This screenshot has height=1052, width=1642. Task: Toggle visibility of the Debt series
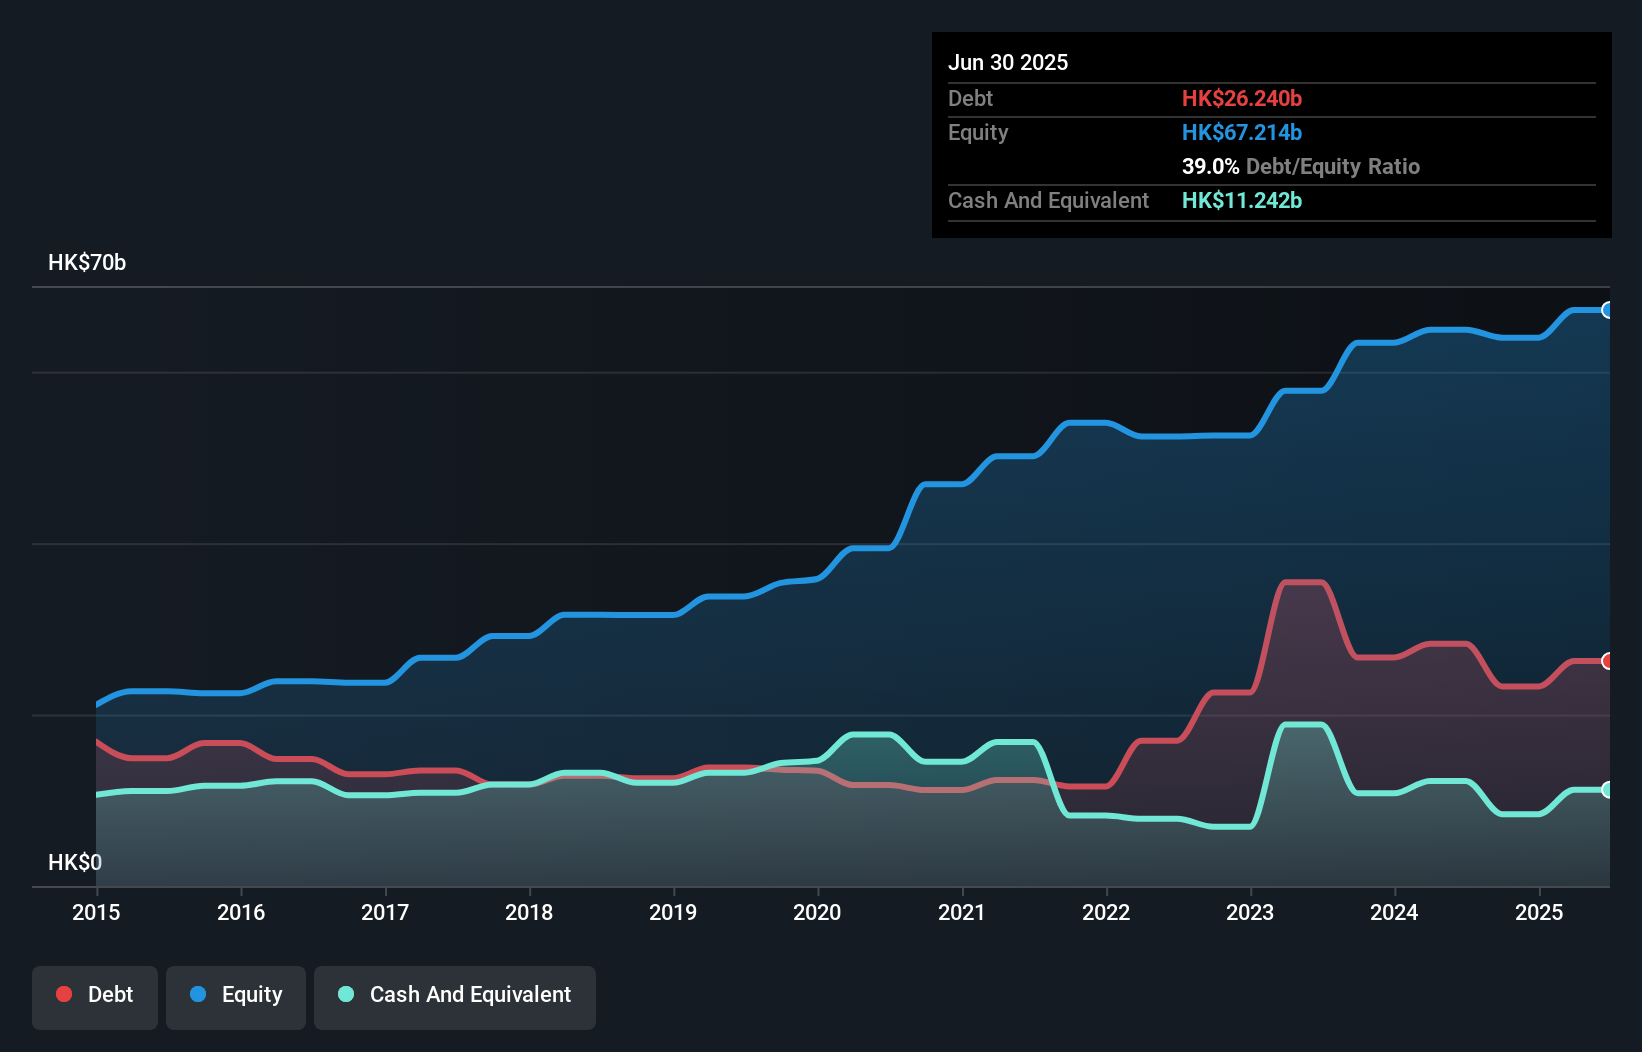point(95,995)
